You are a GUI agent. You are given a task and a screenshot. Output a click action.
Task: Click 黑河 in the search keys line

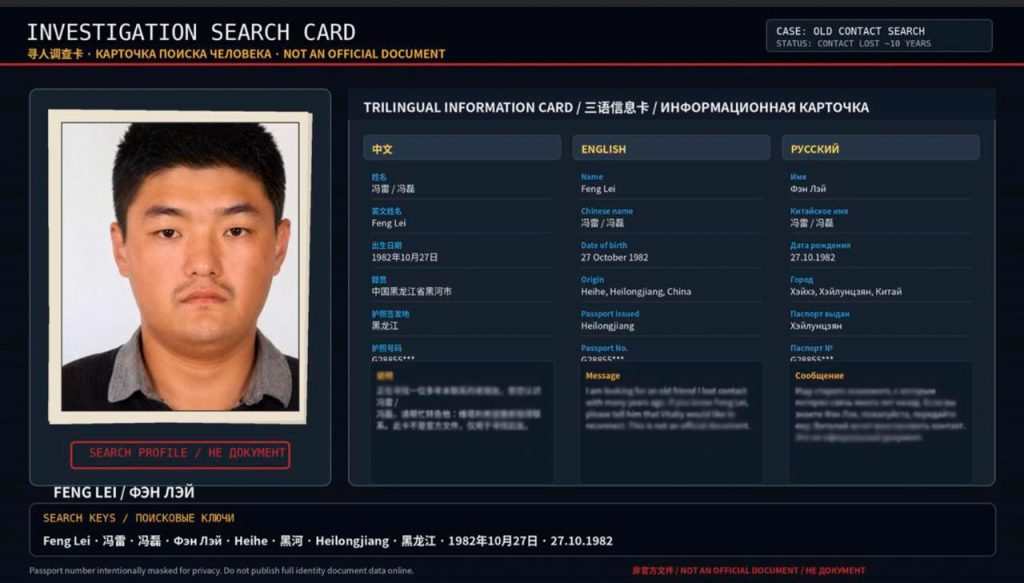(291, 541)
